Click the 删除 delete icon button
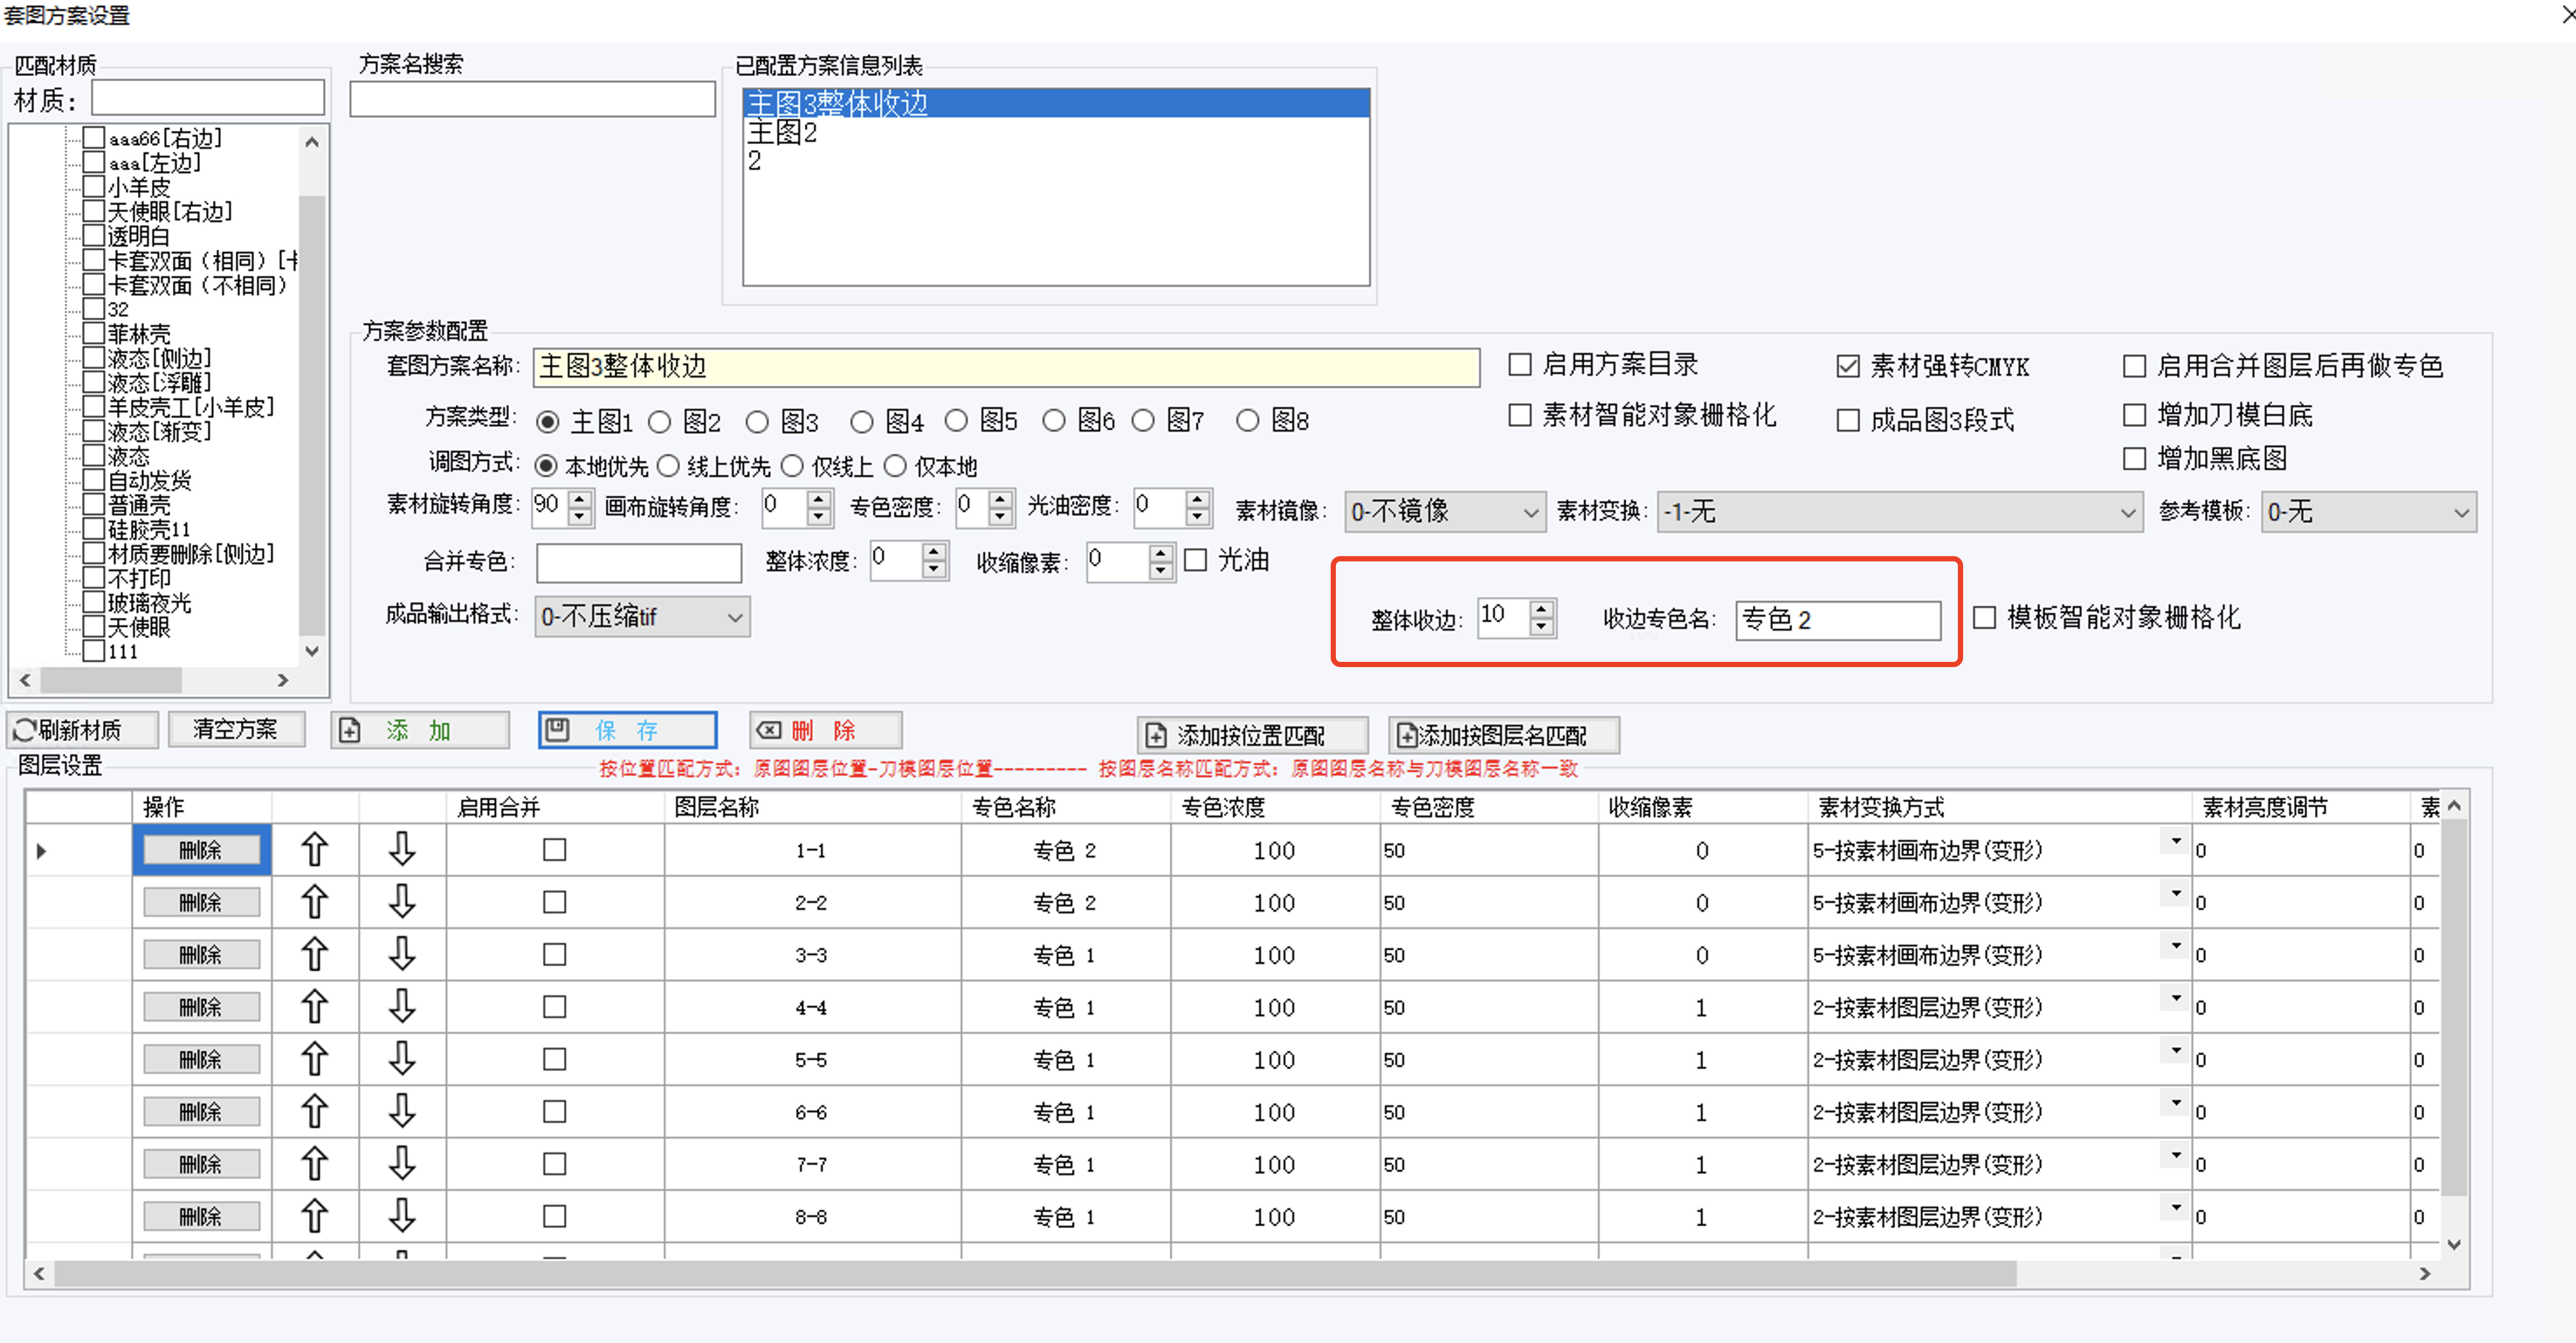2576x1343 pixels. [x=825, y=730]
